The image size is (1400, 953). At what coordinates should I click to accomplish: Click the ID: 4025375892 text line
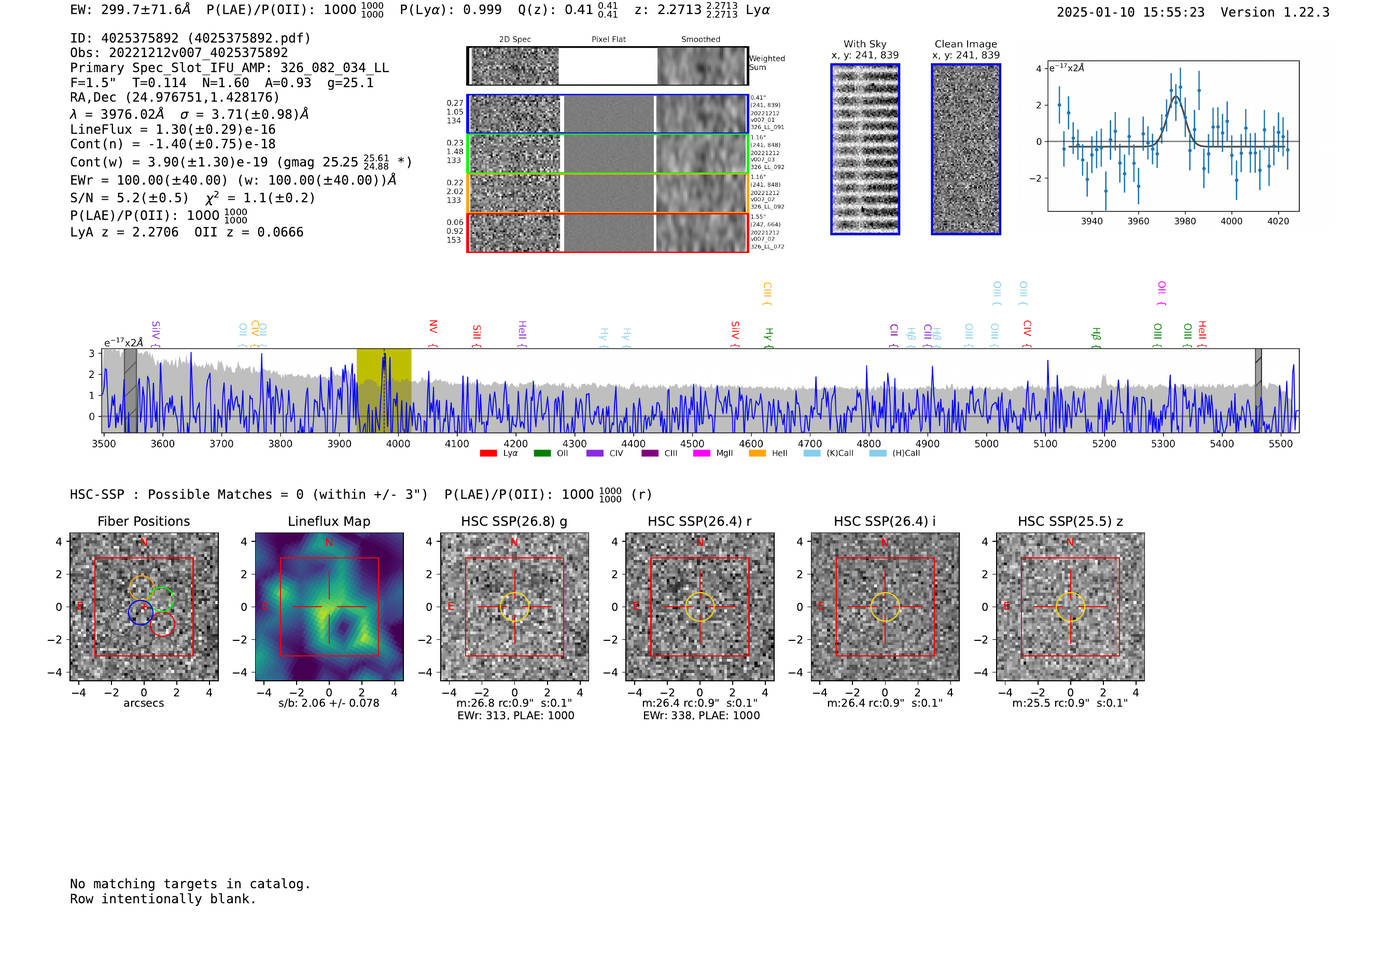tap(190, 38)
